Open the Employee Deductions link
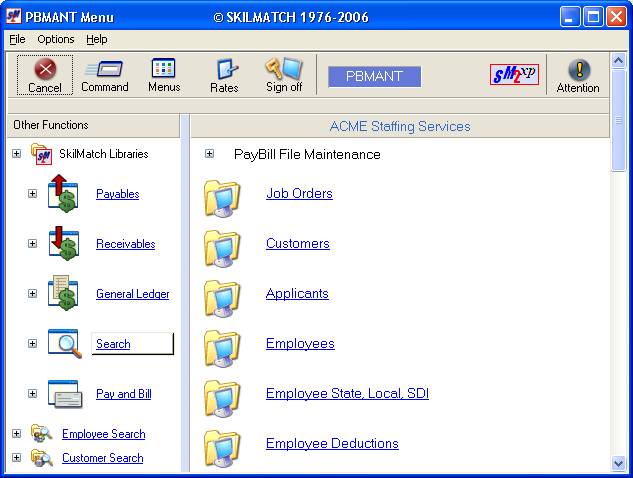Image resolution: width=633 pixels, height=478 pixels. point(332,444)
